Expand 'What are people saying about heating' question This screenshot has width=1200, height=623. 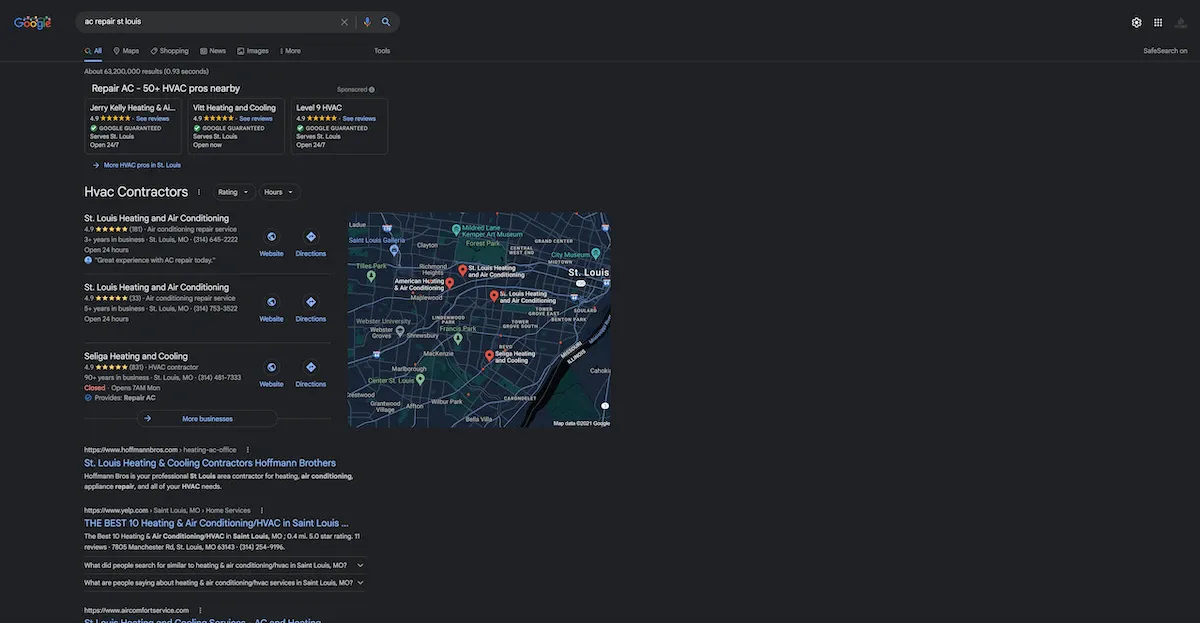(224, 582)
